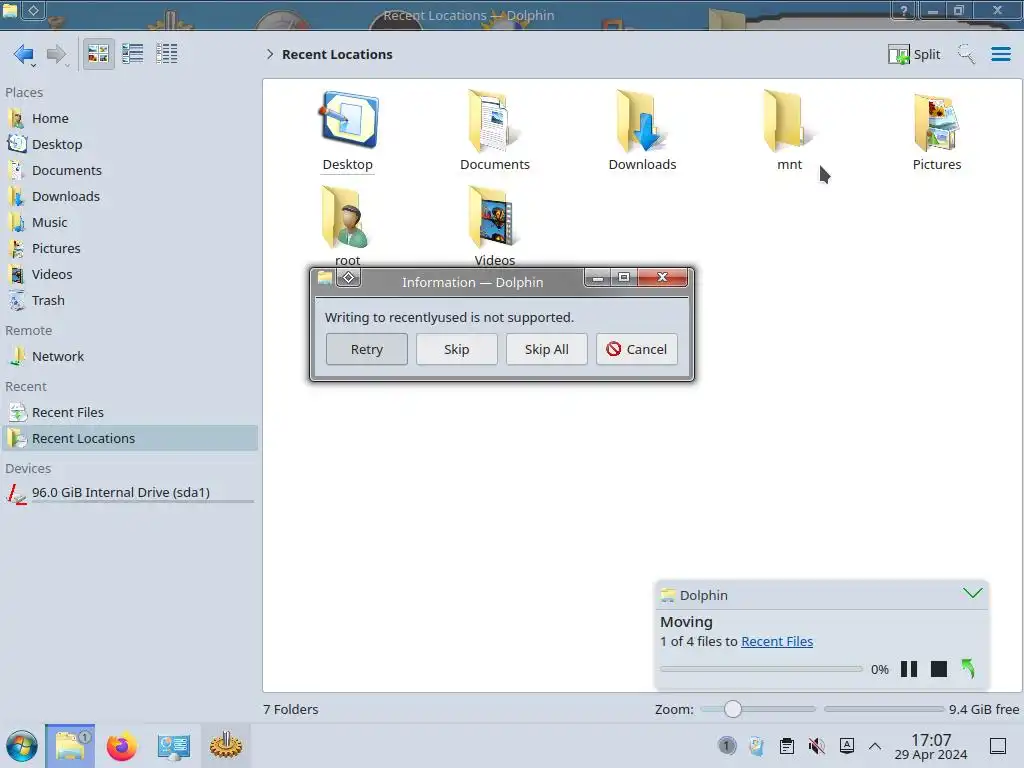This screenshot has height=768, width=1024.
Task: Open the Start menu launcher
Action: 22,746
